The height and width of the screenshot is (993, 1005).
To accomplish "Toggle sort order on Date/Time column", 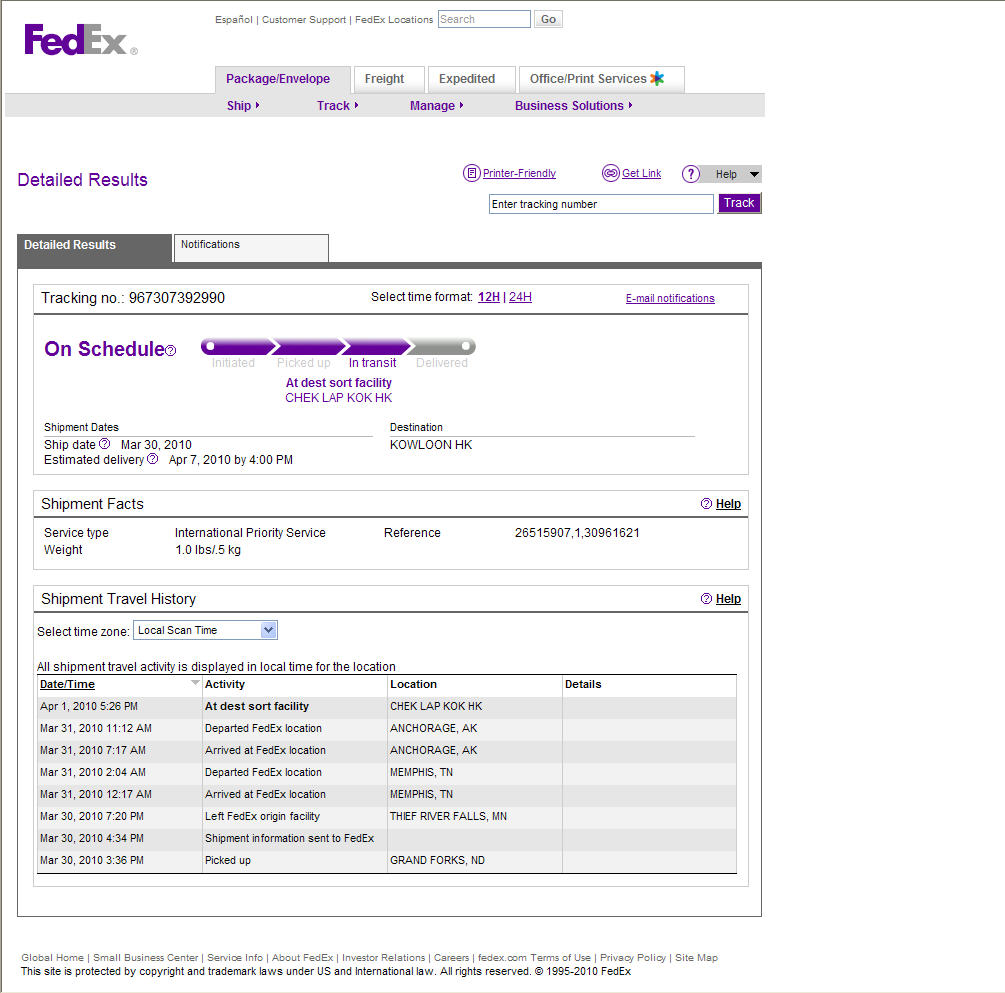I will coord(67,684).
